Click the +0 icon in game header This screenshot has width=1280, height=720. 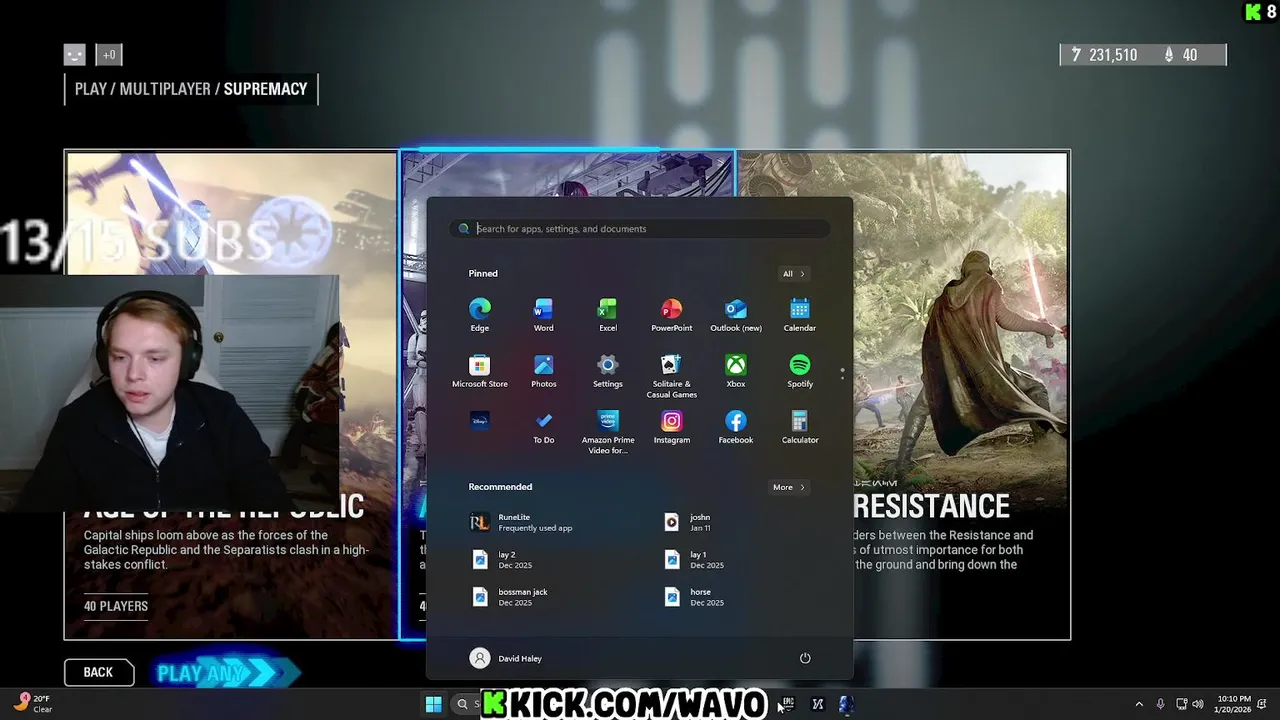(x=109, y=55)
